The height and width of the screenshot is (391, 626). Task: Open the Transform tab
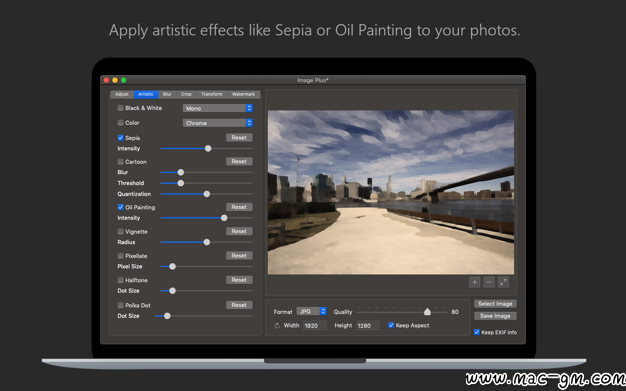(212, 94)
